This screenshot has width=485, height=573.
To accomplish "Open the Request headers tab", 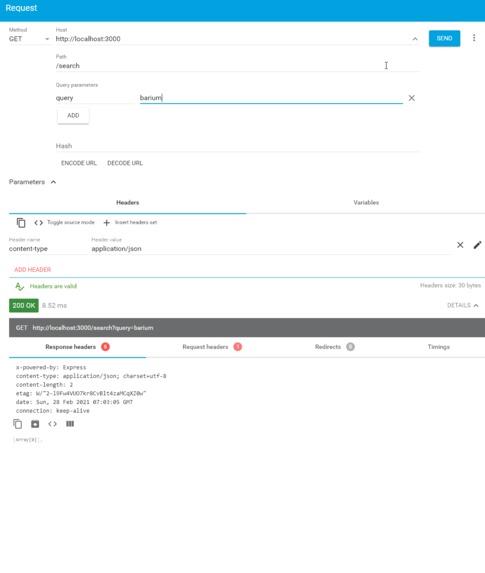I will [x=212, y=347].
